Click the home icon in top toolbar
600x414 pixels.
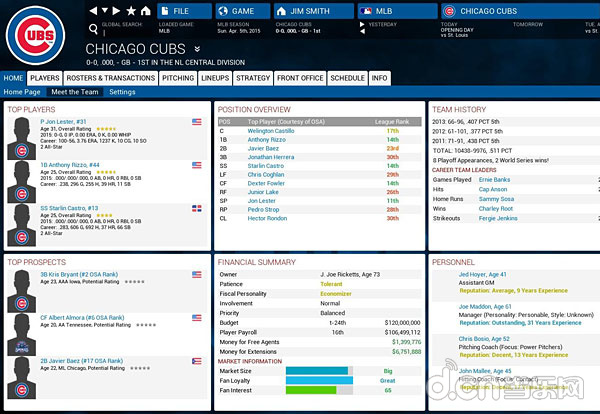pyautogui.click(x=145, y=11)
